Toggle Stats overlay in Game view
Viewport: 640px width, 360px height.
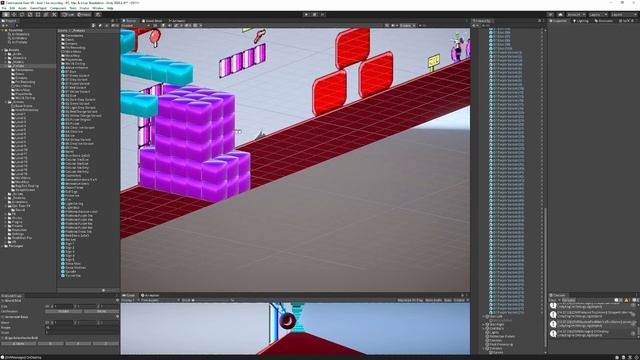pyautogui.click(x=448, y=300)
